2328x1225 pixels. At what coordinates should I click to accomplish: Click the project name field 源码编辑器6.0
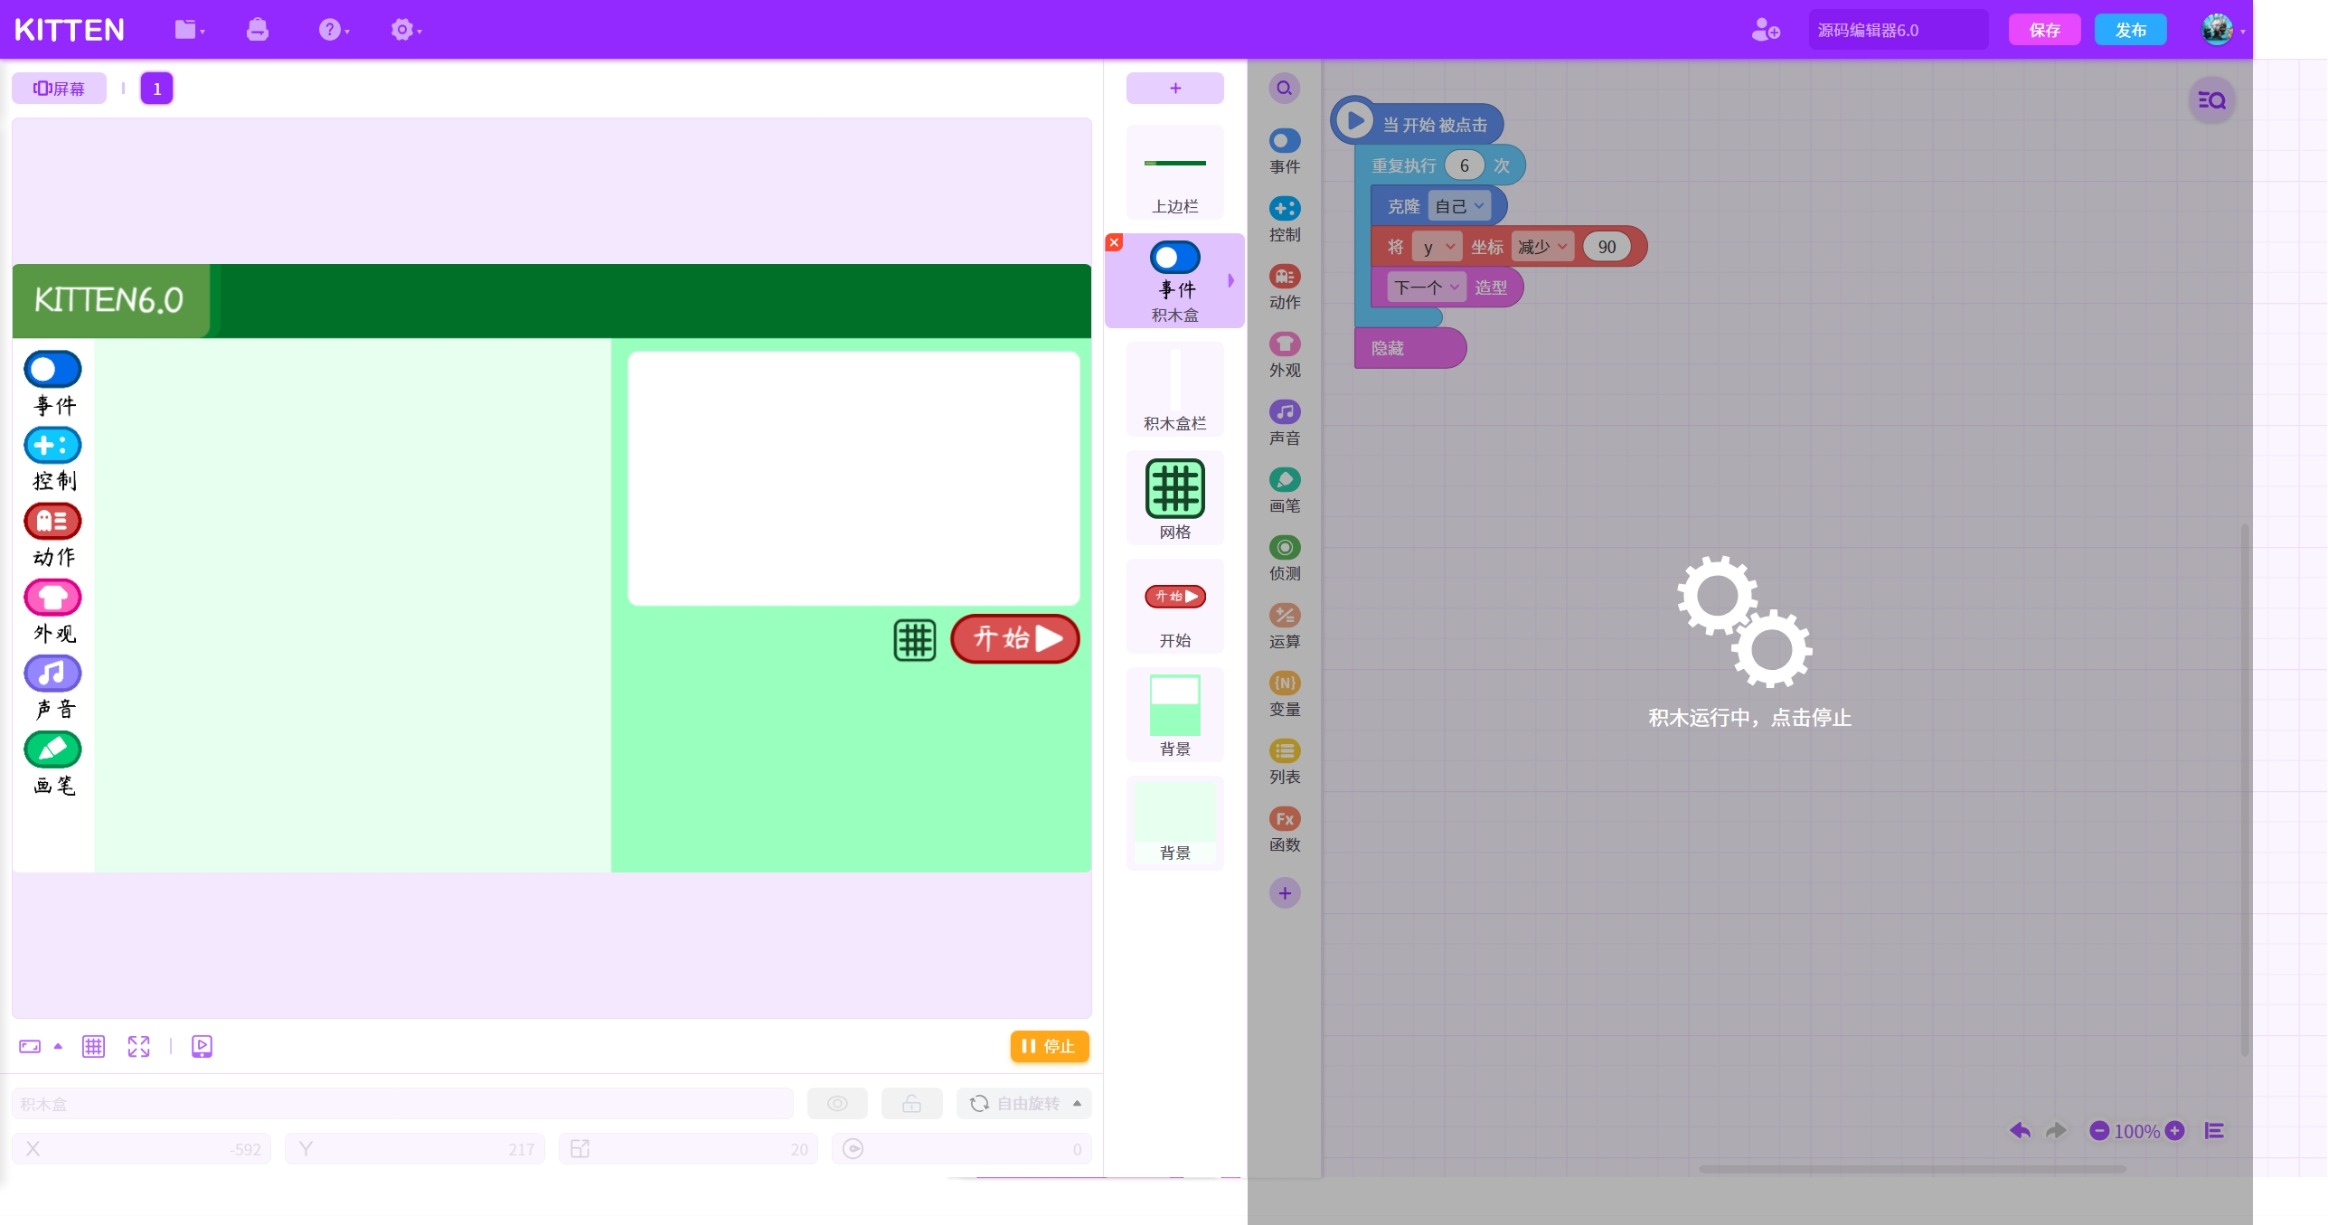(x=1897, y=30)
